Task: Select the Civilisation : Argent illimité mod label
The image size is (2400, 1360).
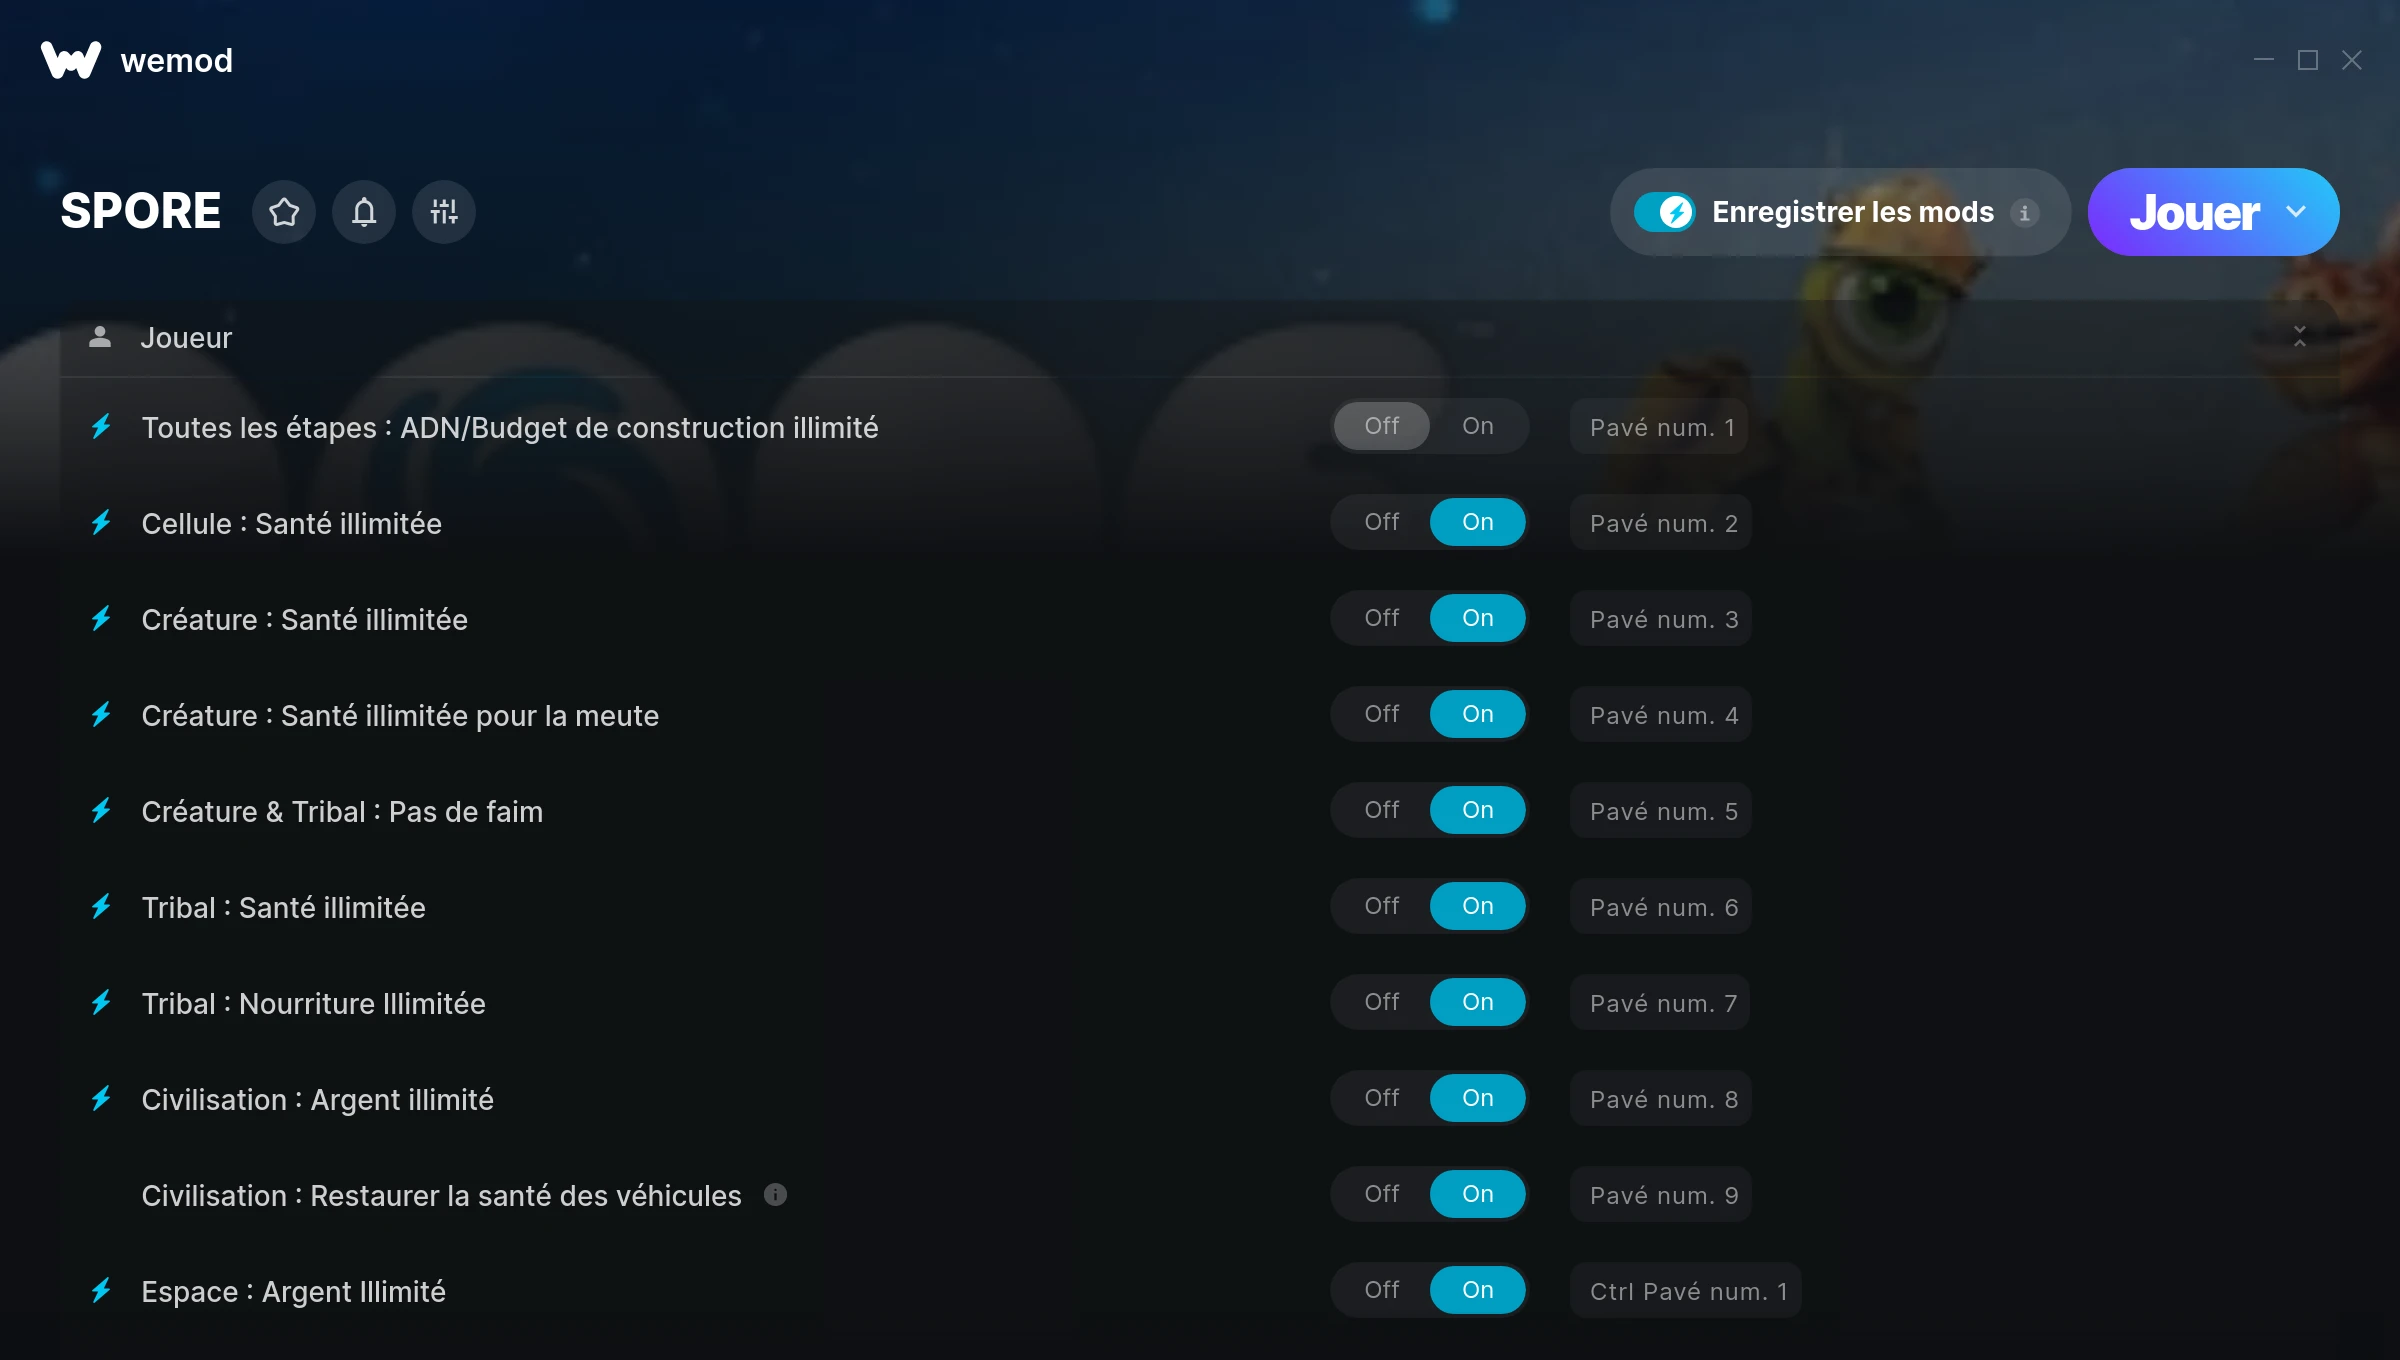Action: pos(318,1099)
